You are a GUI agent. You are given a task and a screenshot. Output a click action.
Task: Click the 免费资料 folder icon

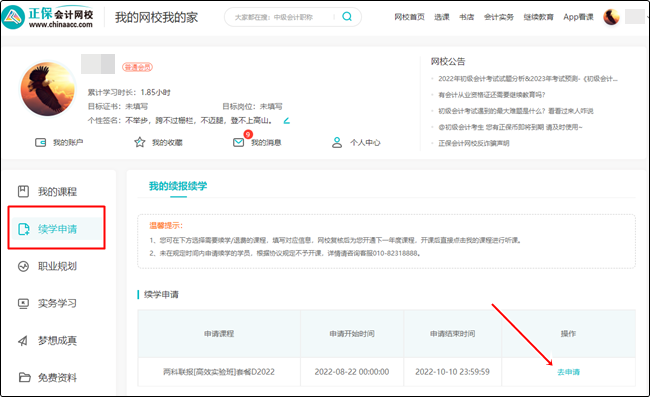pyautogui.click(x=24, y=378)
